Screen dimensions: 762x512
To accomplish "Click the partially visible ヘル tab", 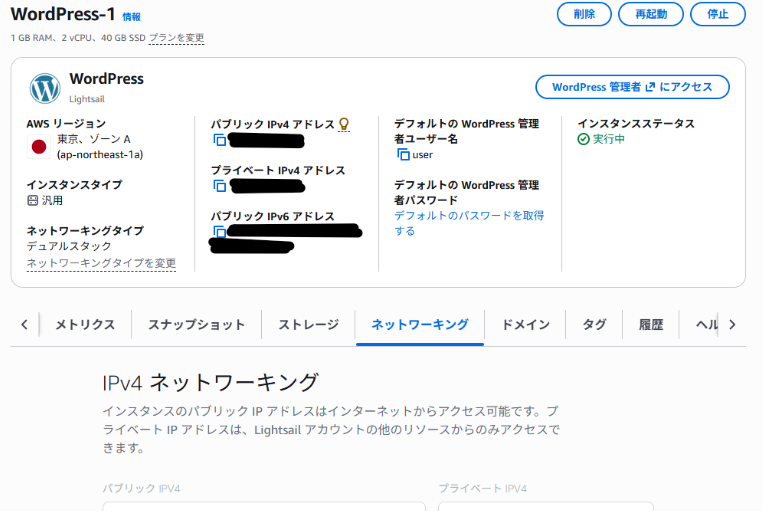I will (707, 324).
